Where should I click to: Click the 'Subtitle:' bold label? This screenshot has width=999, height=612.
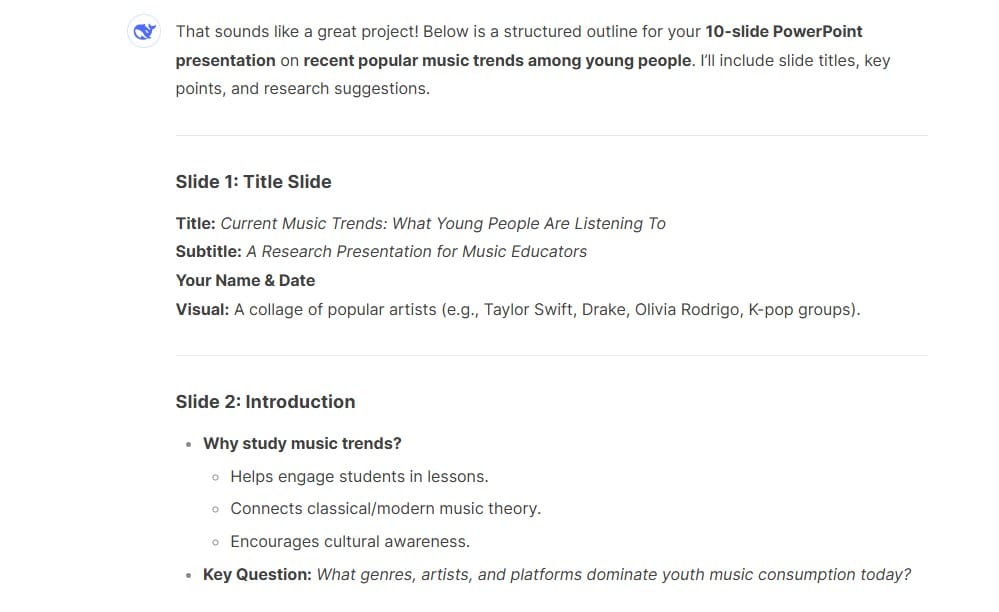point(208,252)
